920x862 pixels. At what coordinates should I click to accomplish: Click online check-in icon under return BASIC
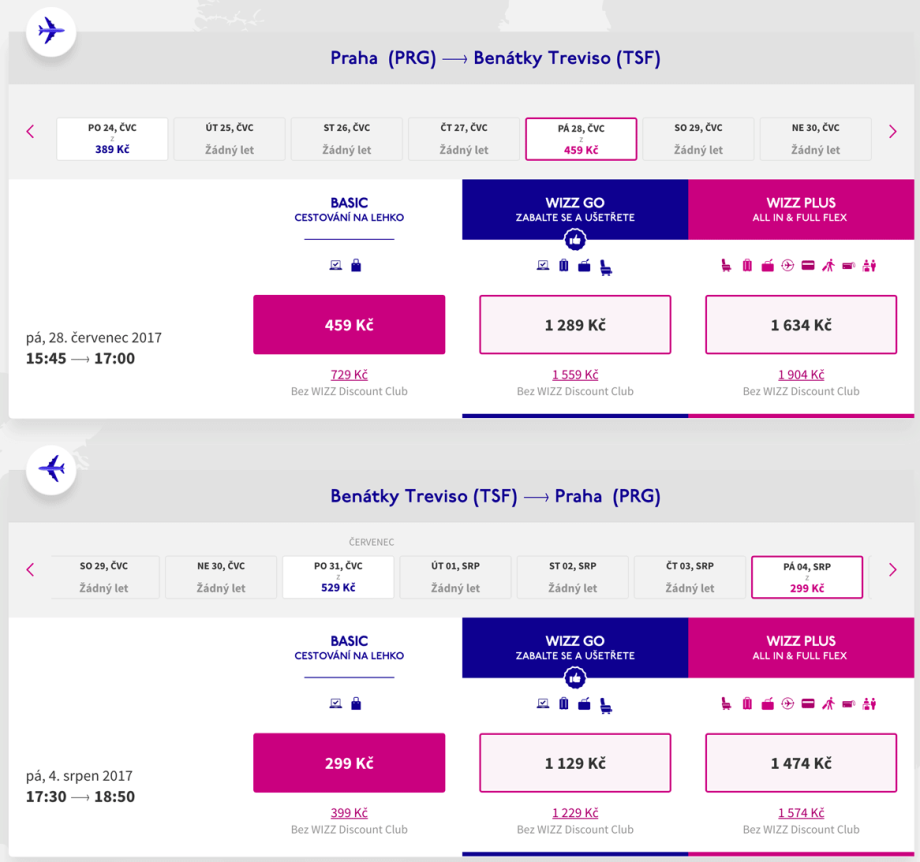tap(336, 703)
